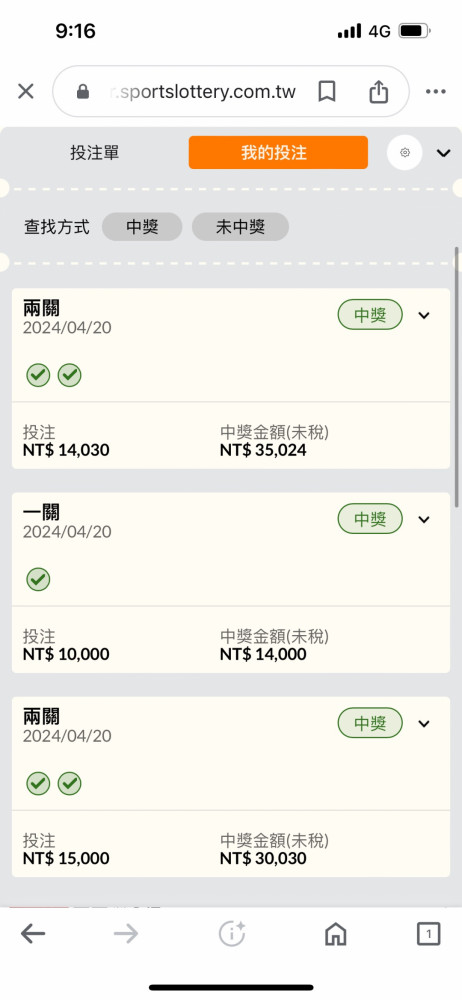Open the settings gear icon
462x1000 pixels.
click(405, 153)
